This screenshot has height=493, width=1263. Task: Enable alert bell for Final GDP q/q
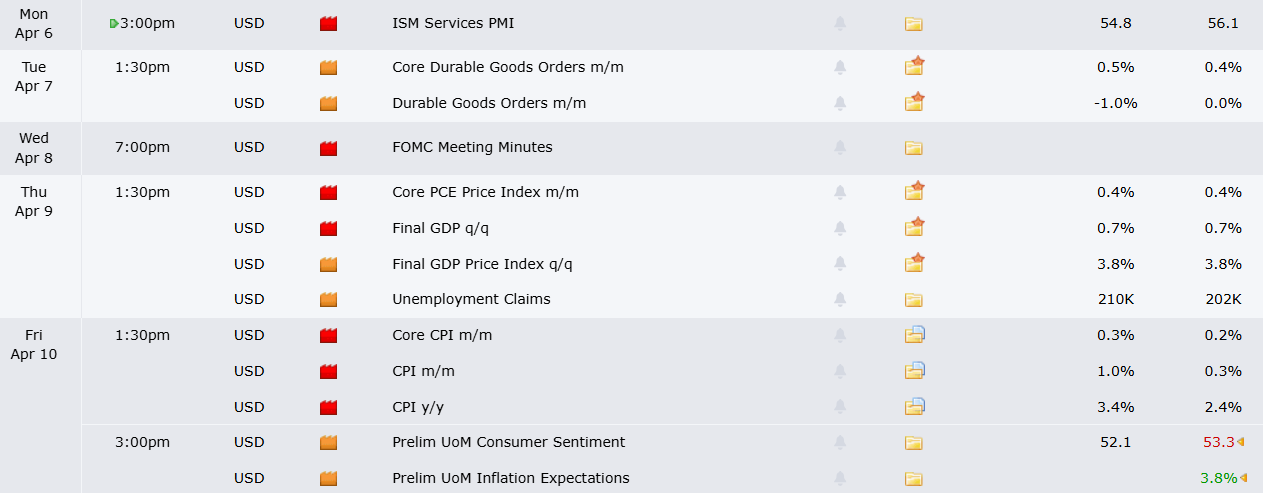click(x=840, y=229)
